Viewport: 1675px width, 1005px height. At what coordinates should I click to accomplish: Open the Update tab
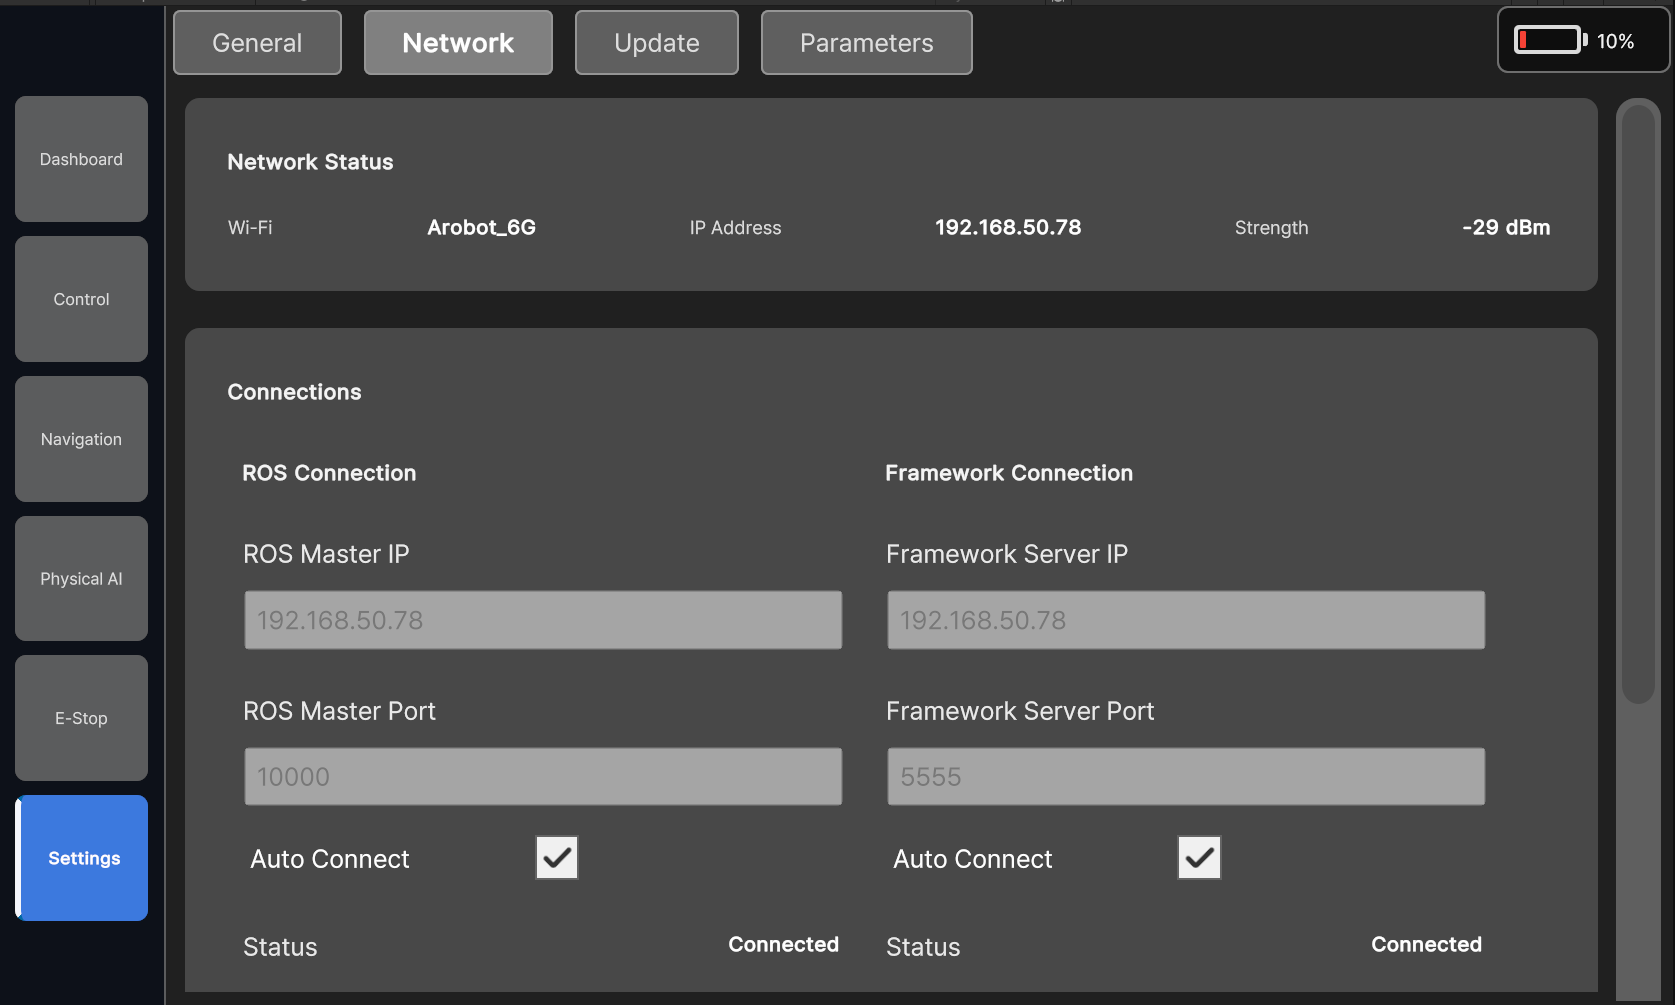[656, 42]
